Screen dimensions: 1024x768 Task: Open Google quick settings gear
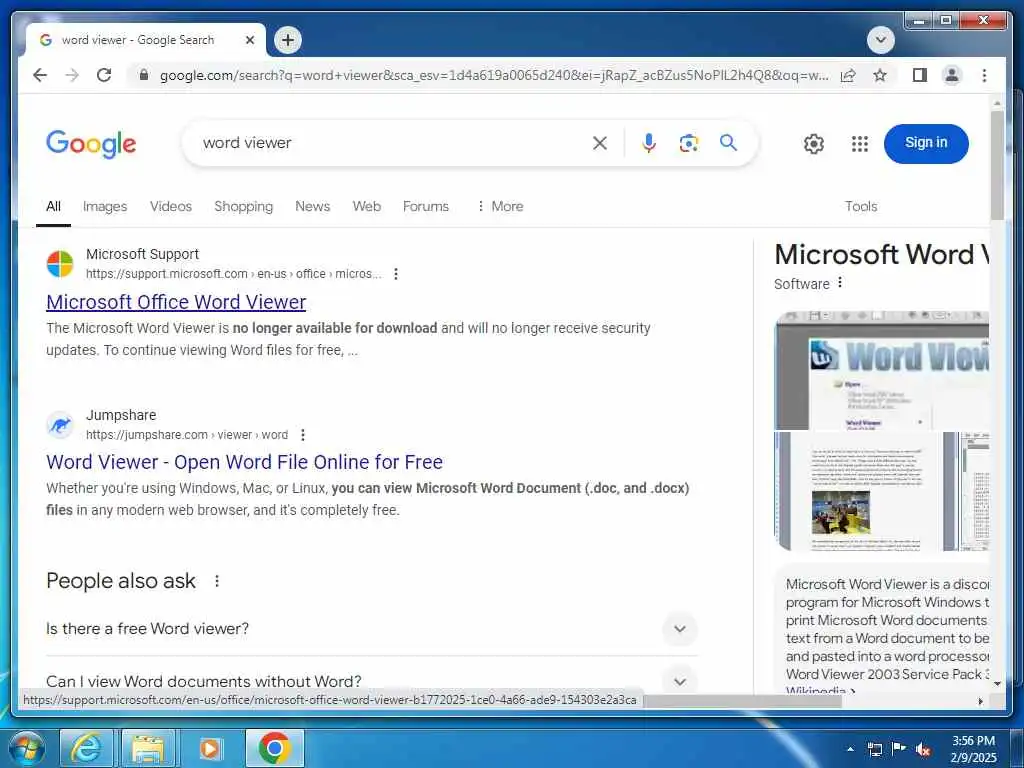[x=814, y=144]
